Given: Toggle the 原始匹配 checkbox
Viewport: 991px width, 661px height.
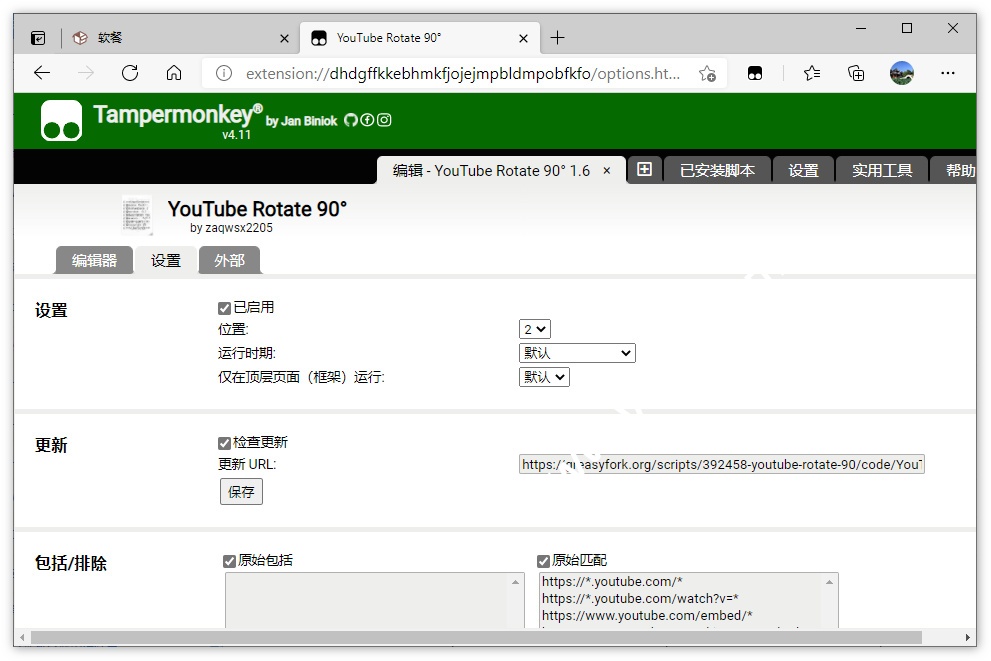Looking at the screenshot, I should click(x=543, y=560).
